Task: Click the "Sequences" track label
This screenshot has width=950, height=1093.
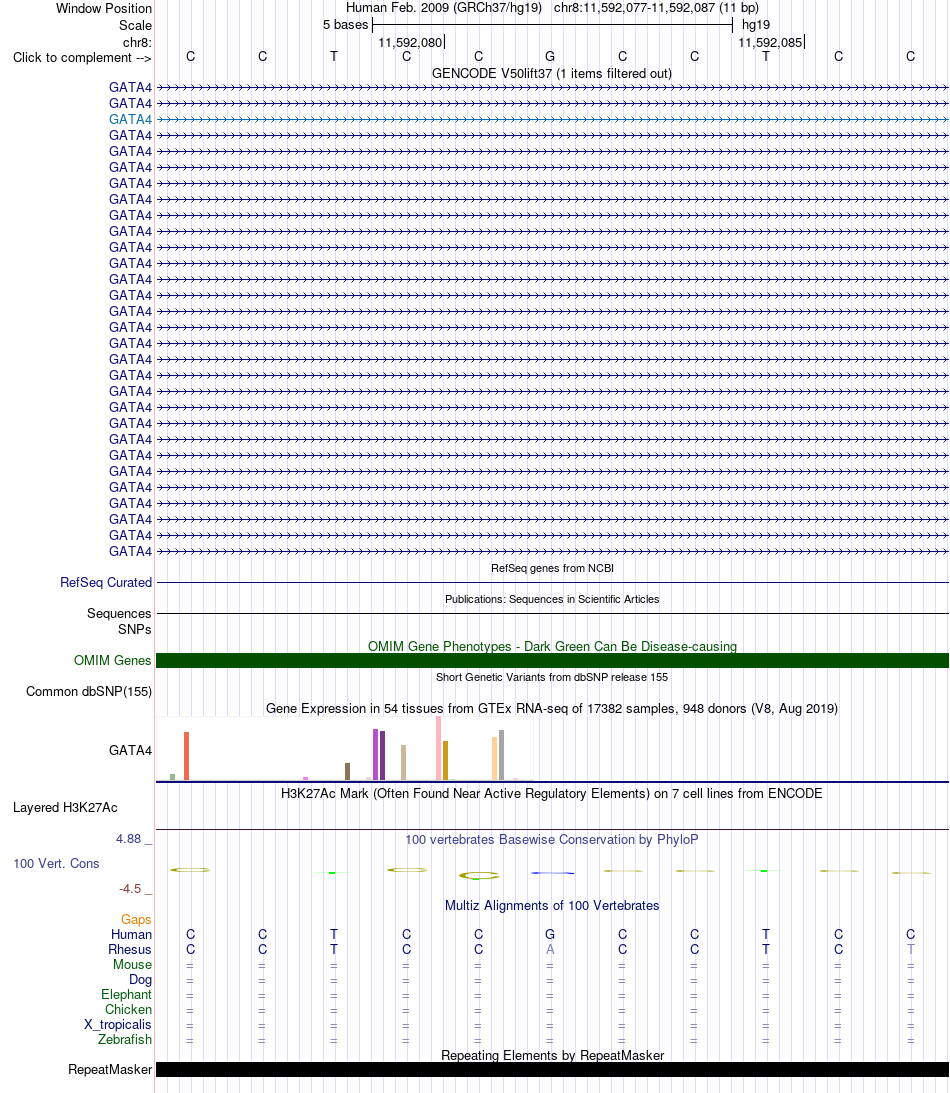Action: click(119, 613)
